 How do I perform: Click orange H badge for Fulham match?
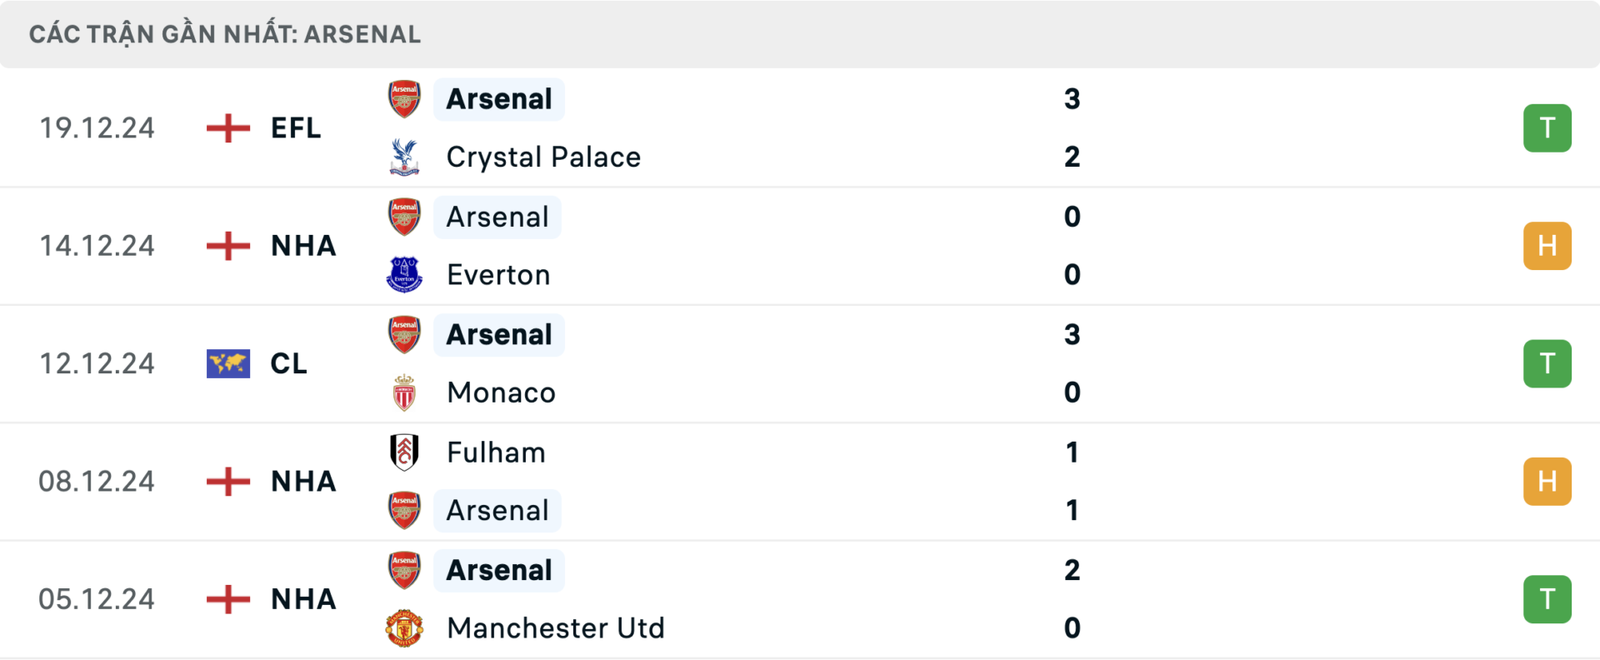click(1547, 481)
